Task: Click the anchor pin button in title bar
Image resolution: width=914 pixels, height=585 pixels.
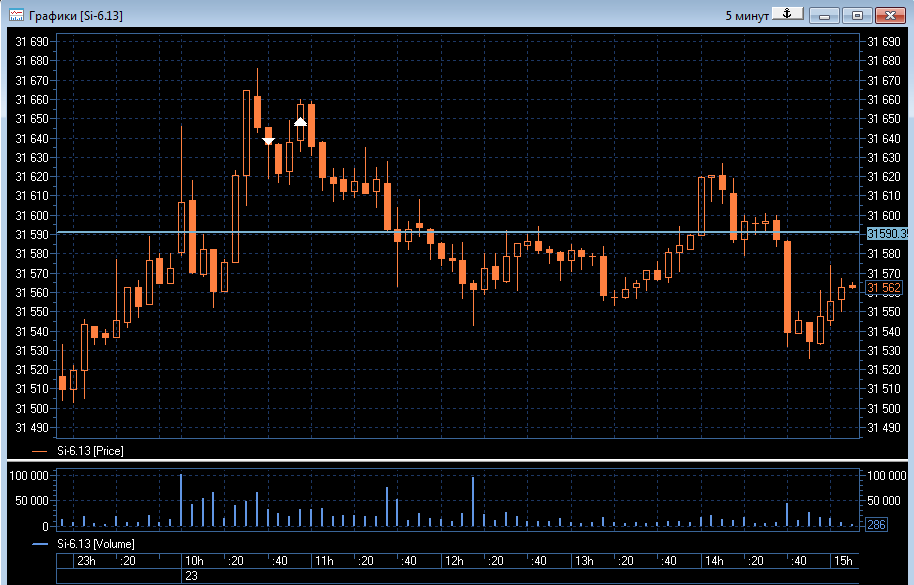Action: click(788, 14)
